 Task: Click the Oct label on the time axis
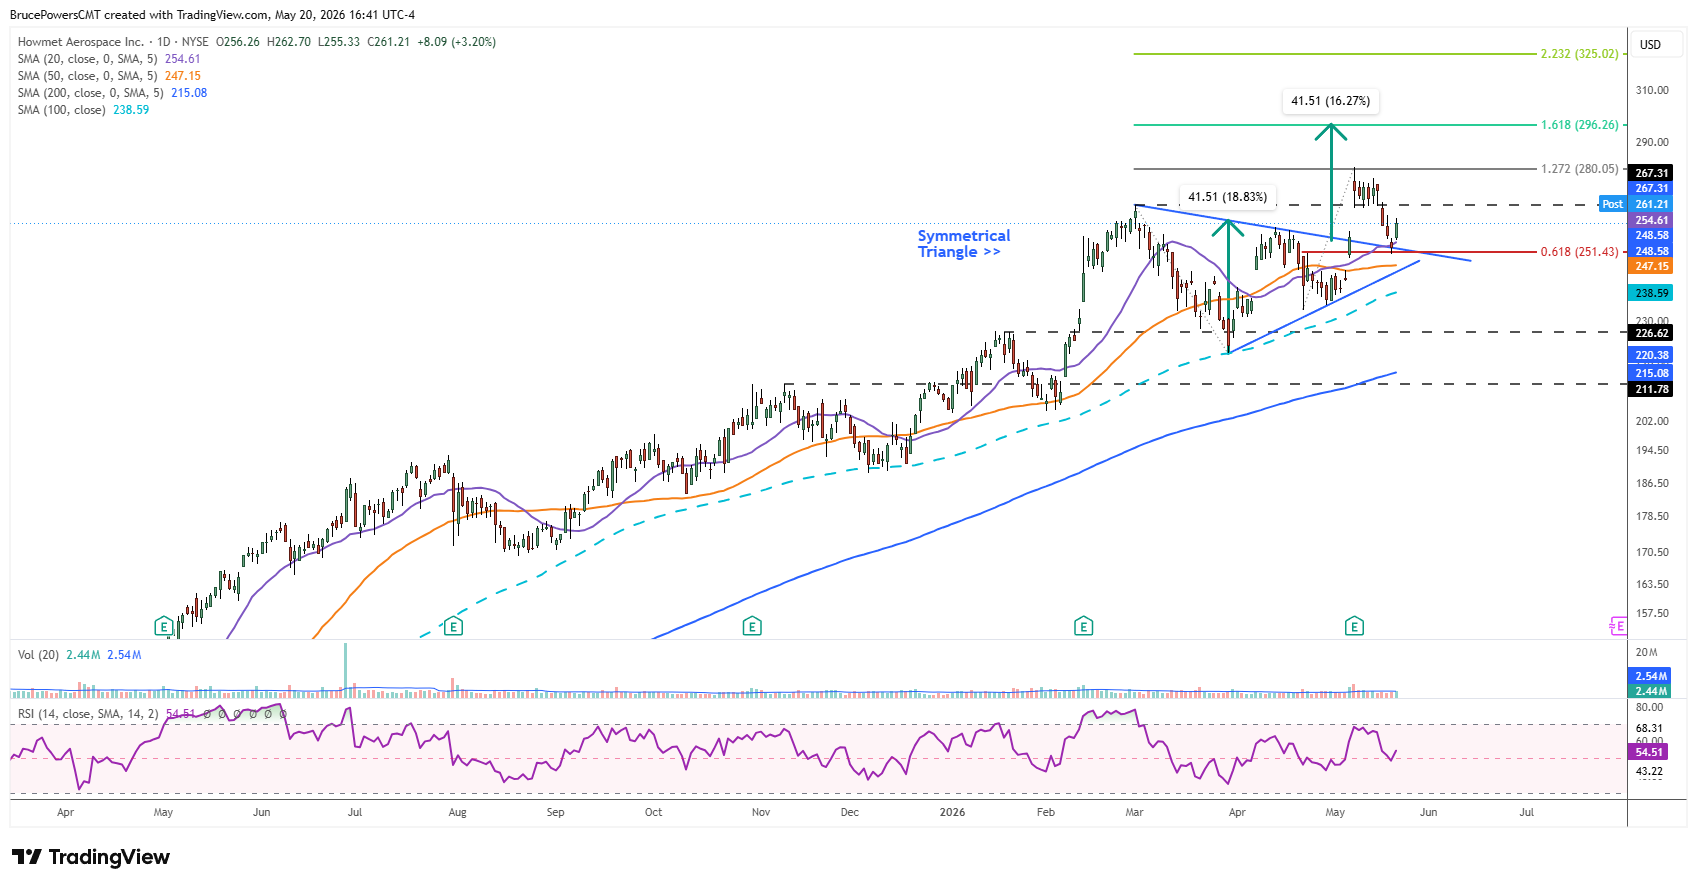pyautogui.click(x=653, y=812)
